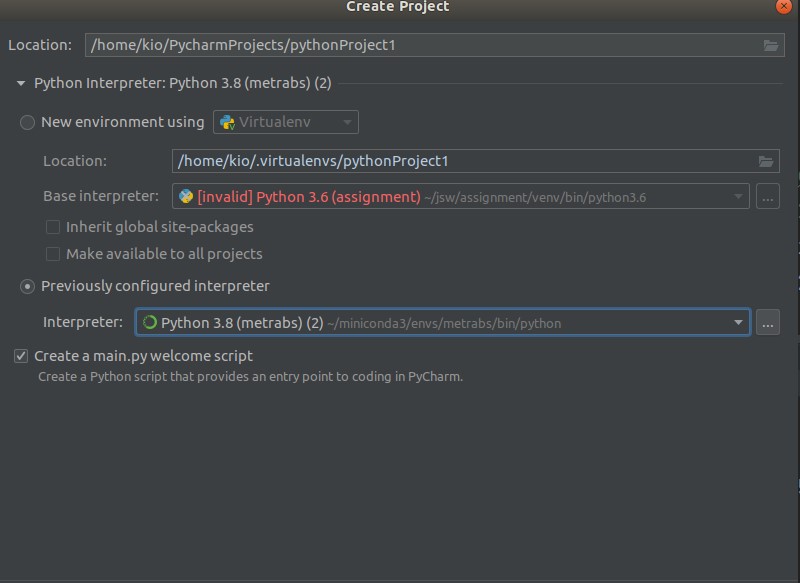Screen dimensions: 800x583
Task: Click the ellipsis button next to Interpreter
Action: tap(767, 322)
